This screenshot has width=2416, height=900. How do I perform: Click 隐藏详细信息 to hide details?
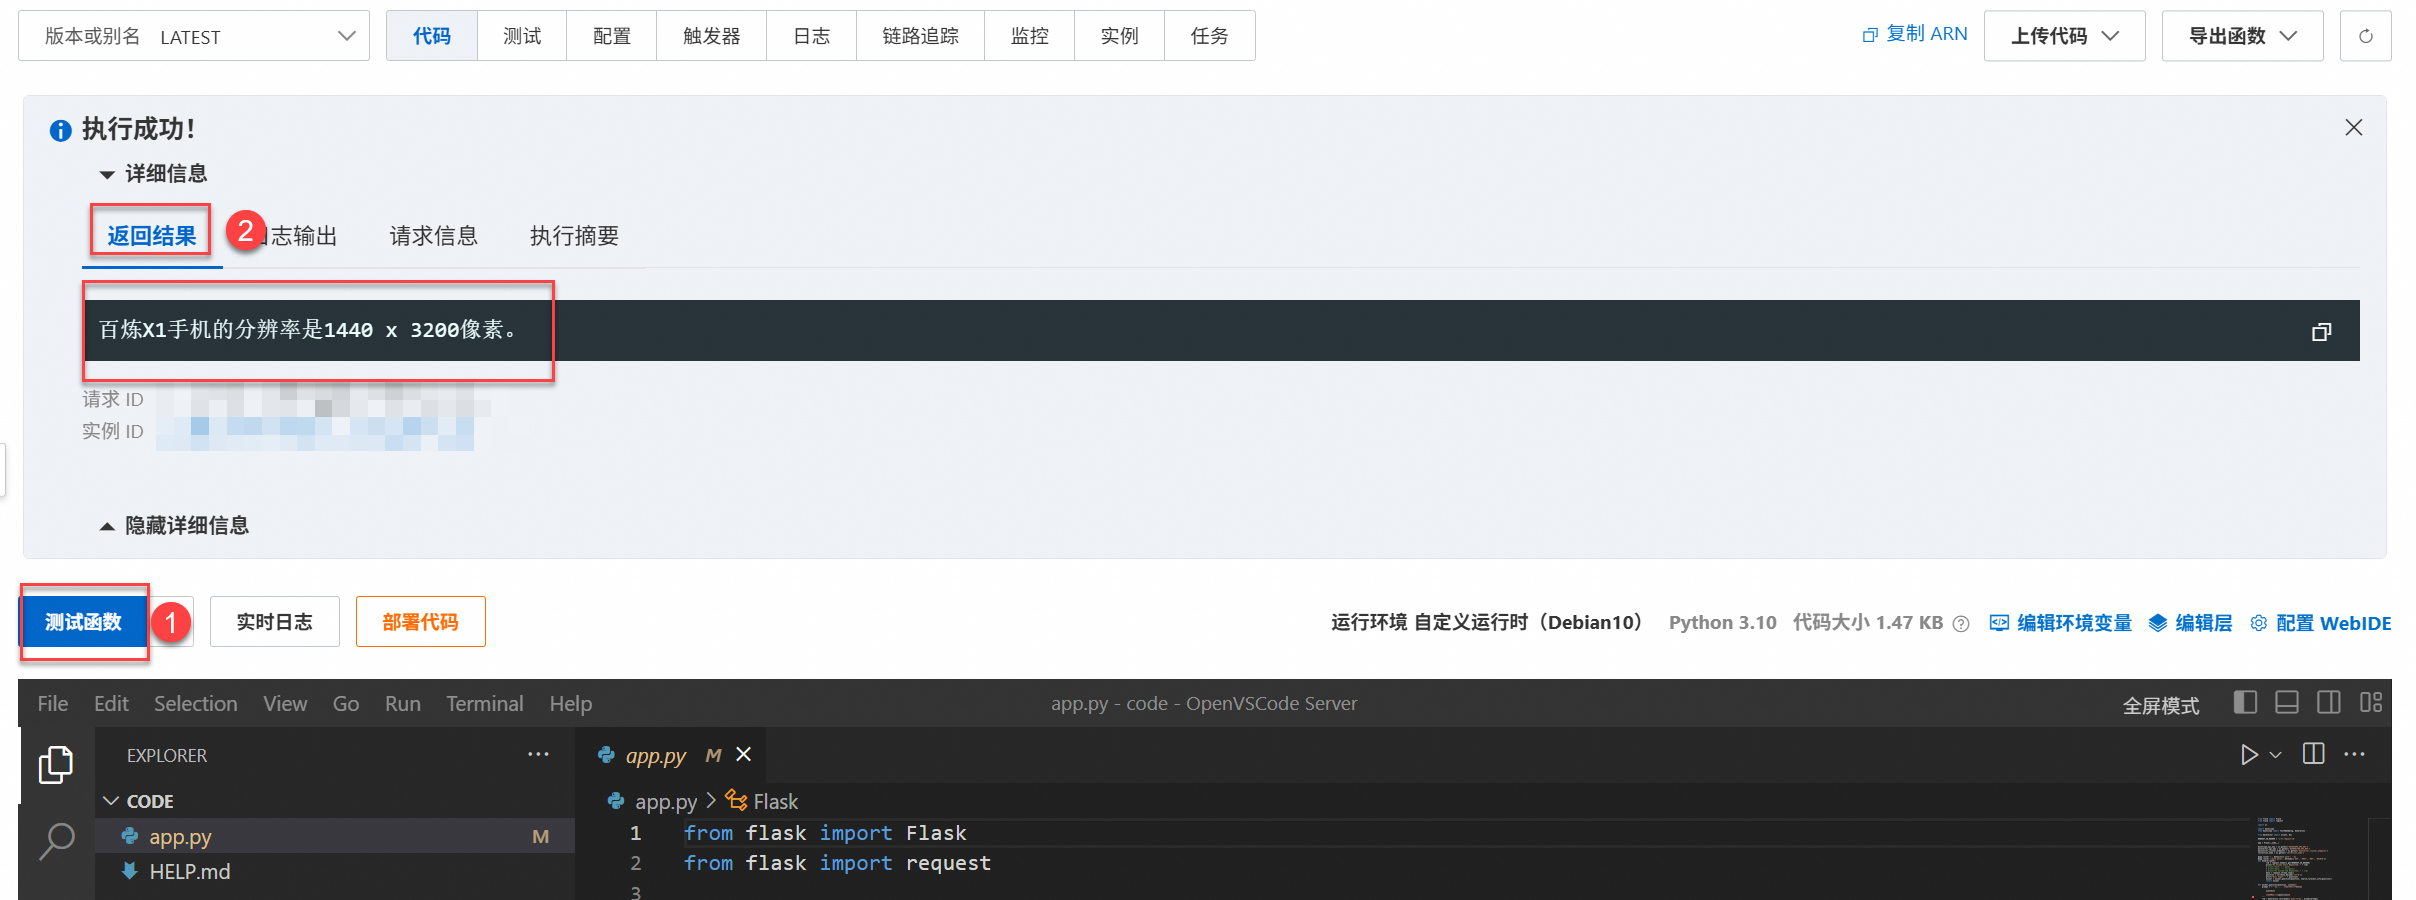(x=174, y=526)
